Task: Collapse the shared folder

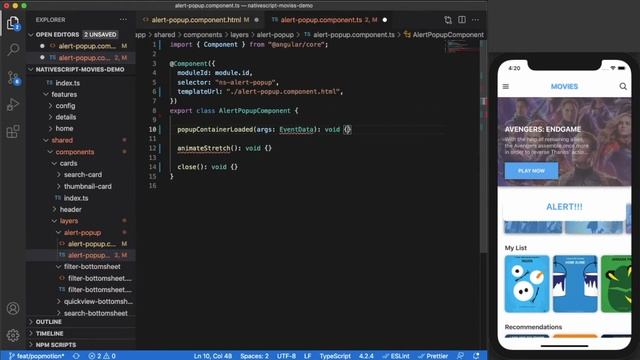Action: point(62,140)
